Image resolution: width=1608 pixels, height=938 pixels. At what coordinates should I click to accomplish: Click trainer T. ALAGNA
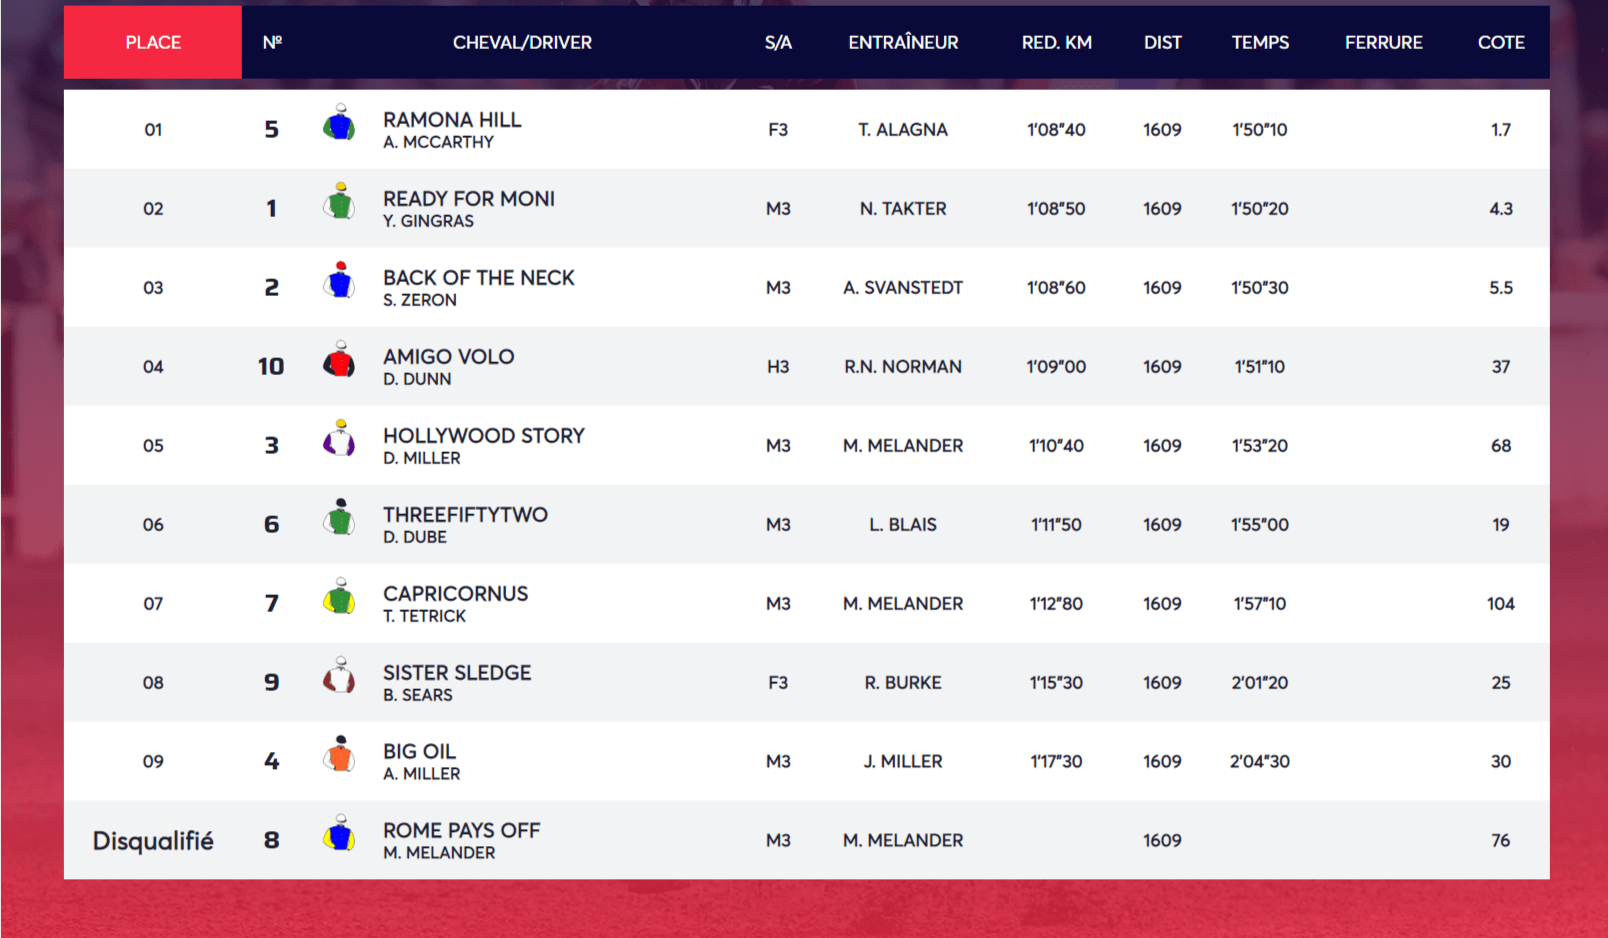903,129
